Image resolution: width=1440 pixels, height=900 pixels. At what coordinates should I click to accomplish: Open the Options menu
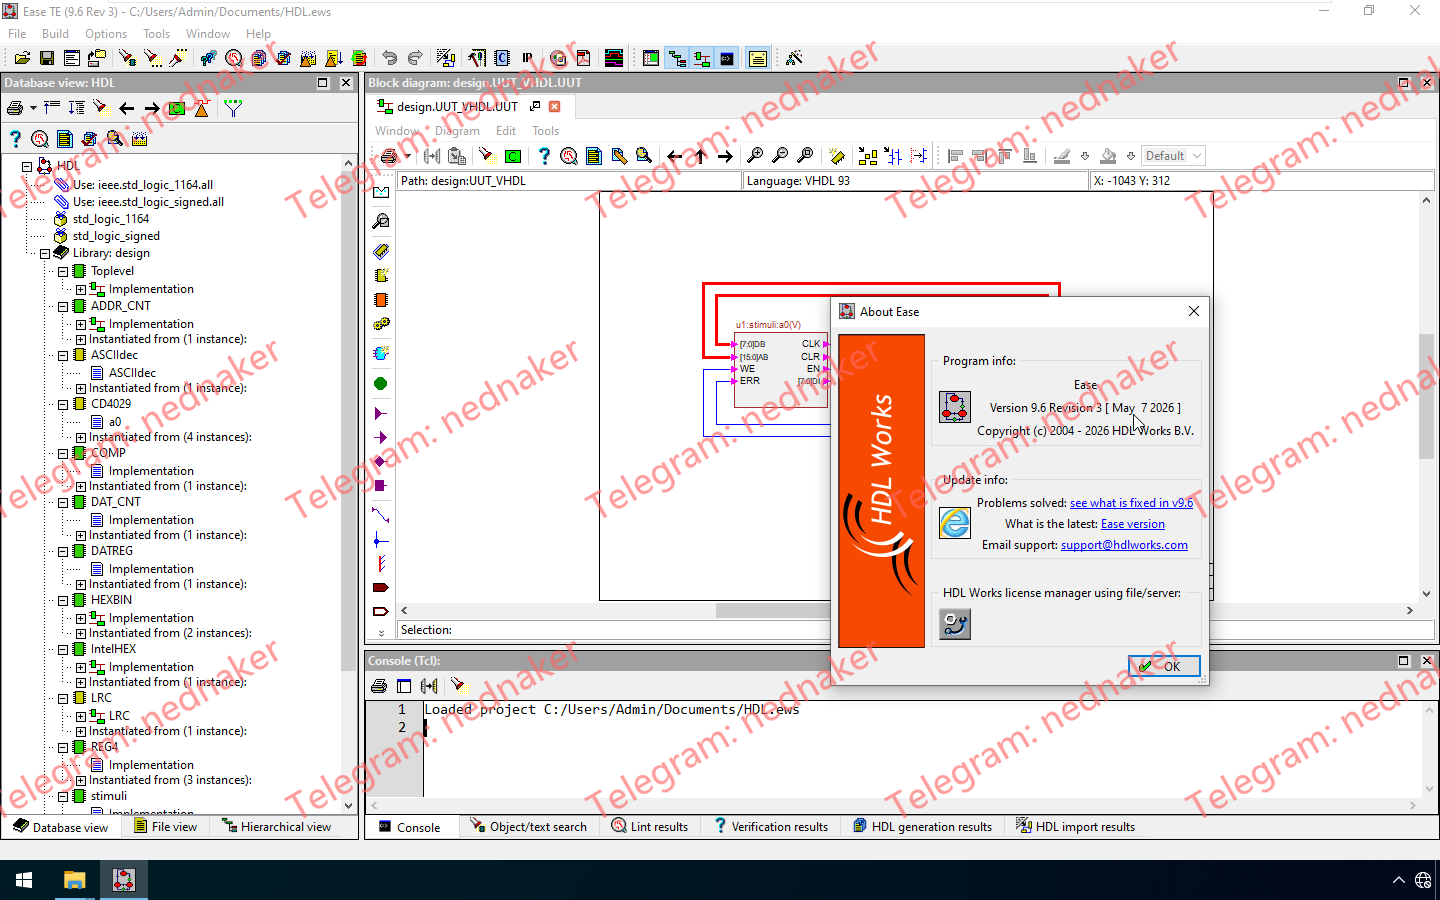pos(106,34)
